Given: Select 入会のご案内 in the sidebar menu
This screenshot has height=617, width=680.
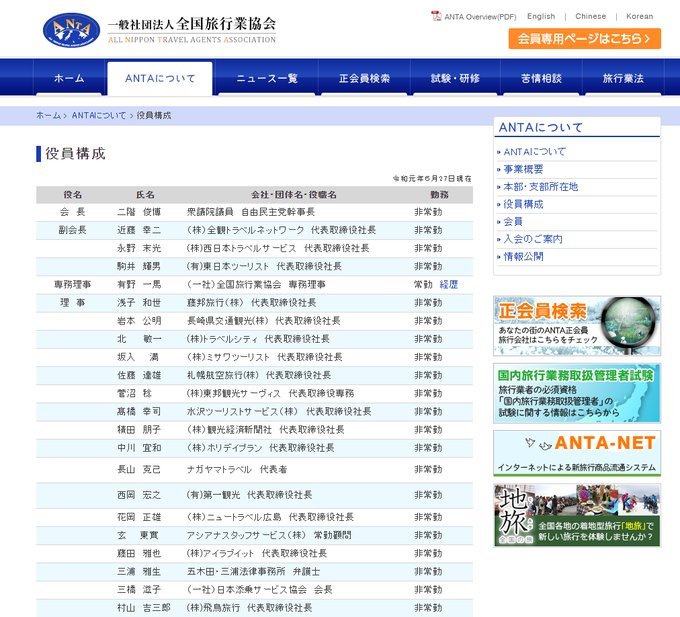Looking at the screenshot, I should 533,239.
